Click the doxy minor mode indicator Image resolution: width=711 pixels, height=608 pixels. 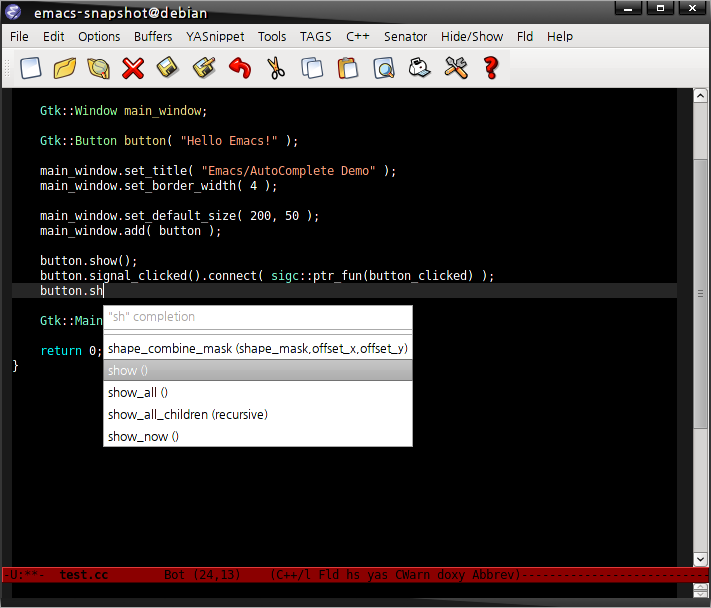(x=451, y=575)
